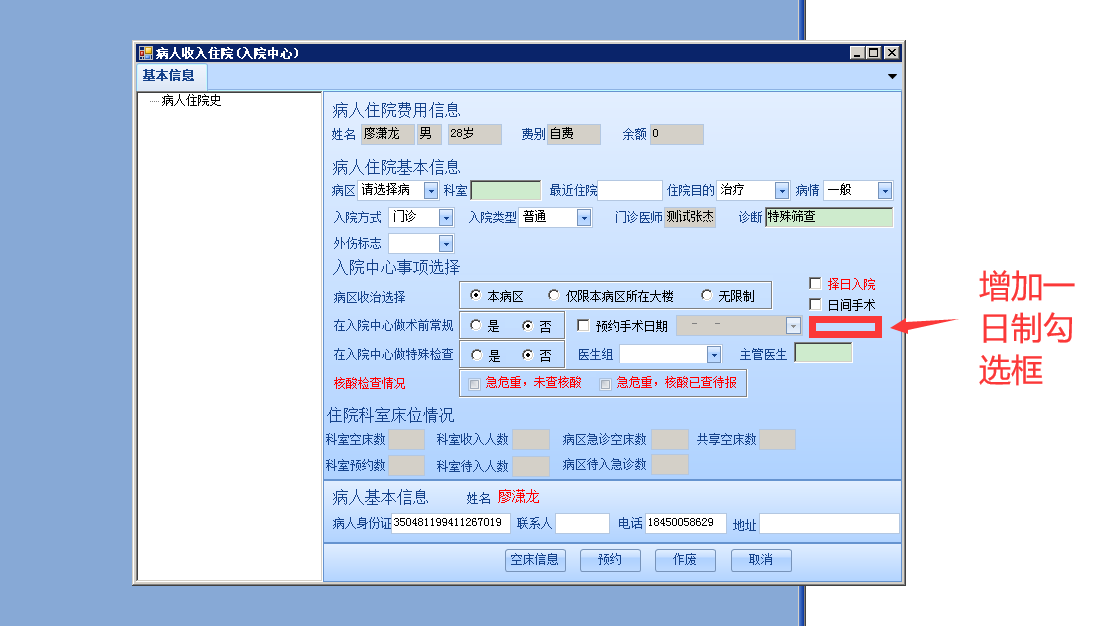Click the 取消 button
1110x626 pixels.
click(761, 560)
